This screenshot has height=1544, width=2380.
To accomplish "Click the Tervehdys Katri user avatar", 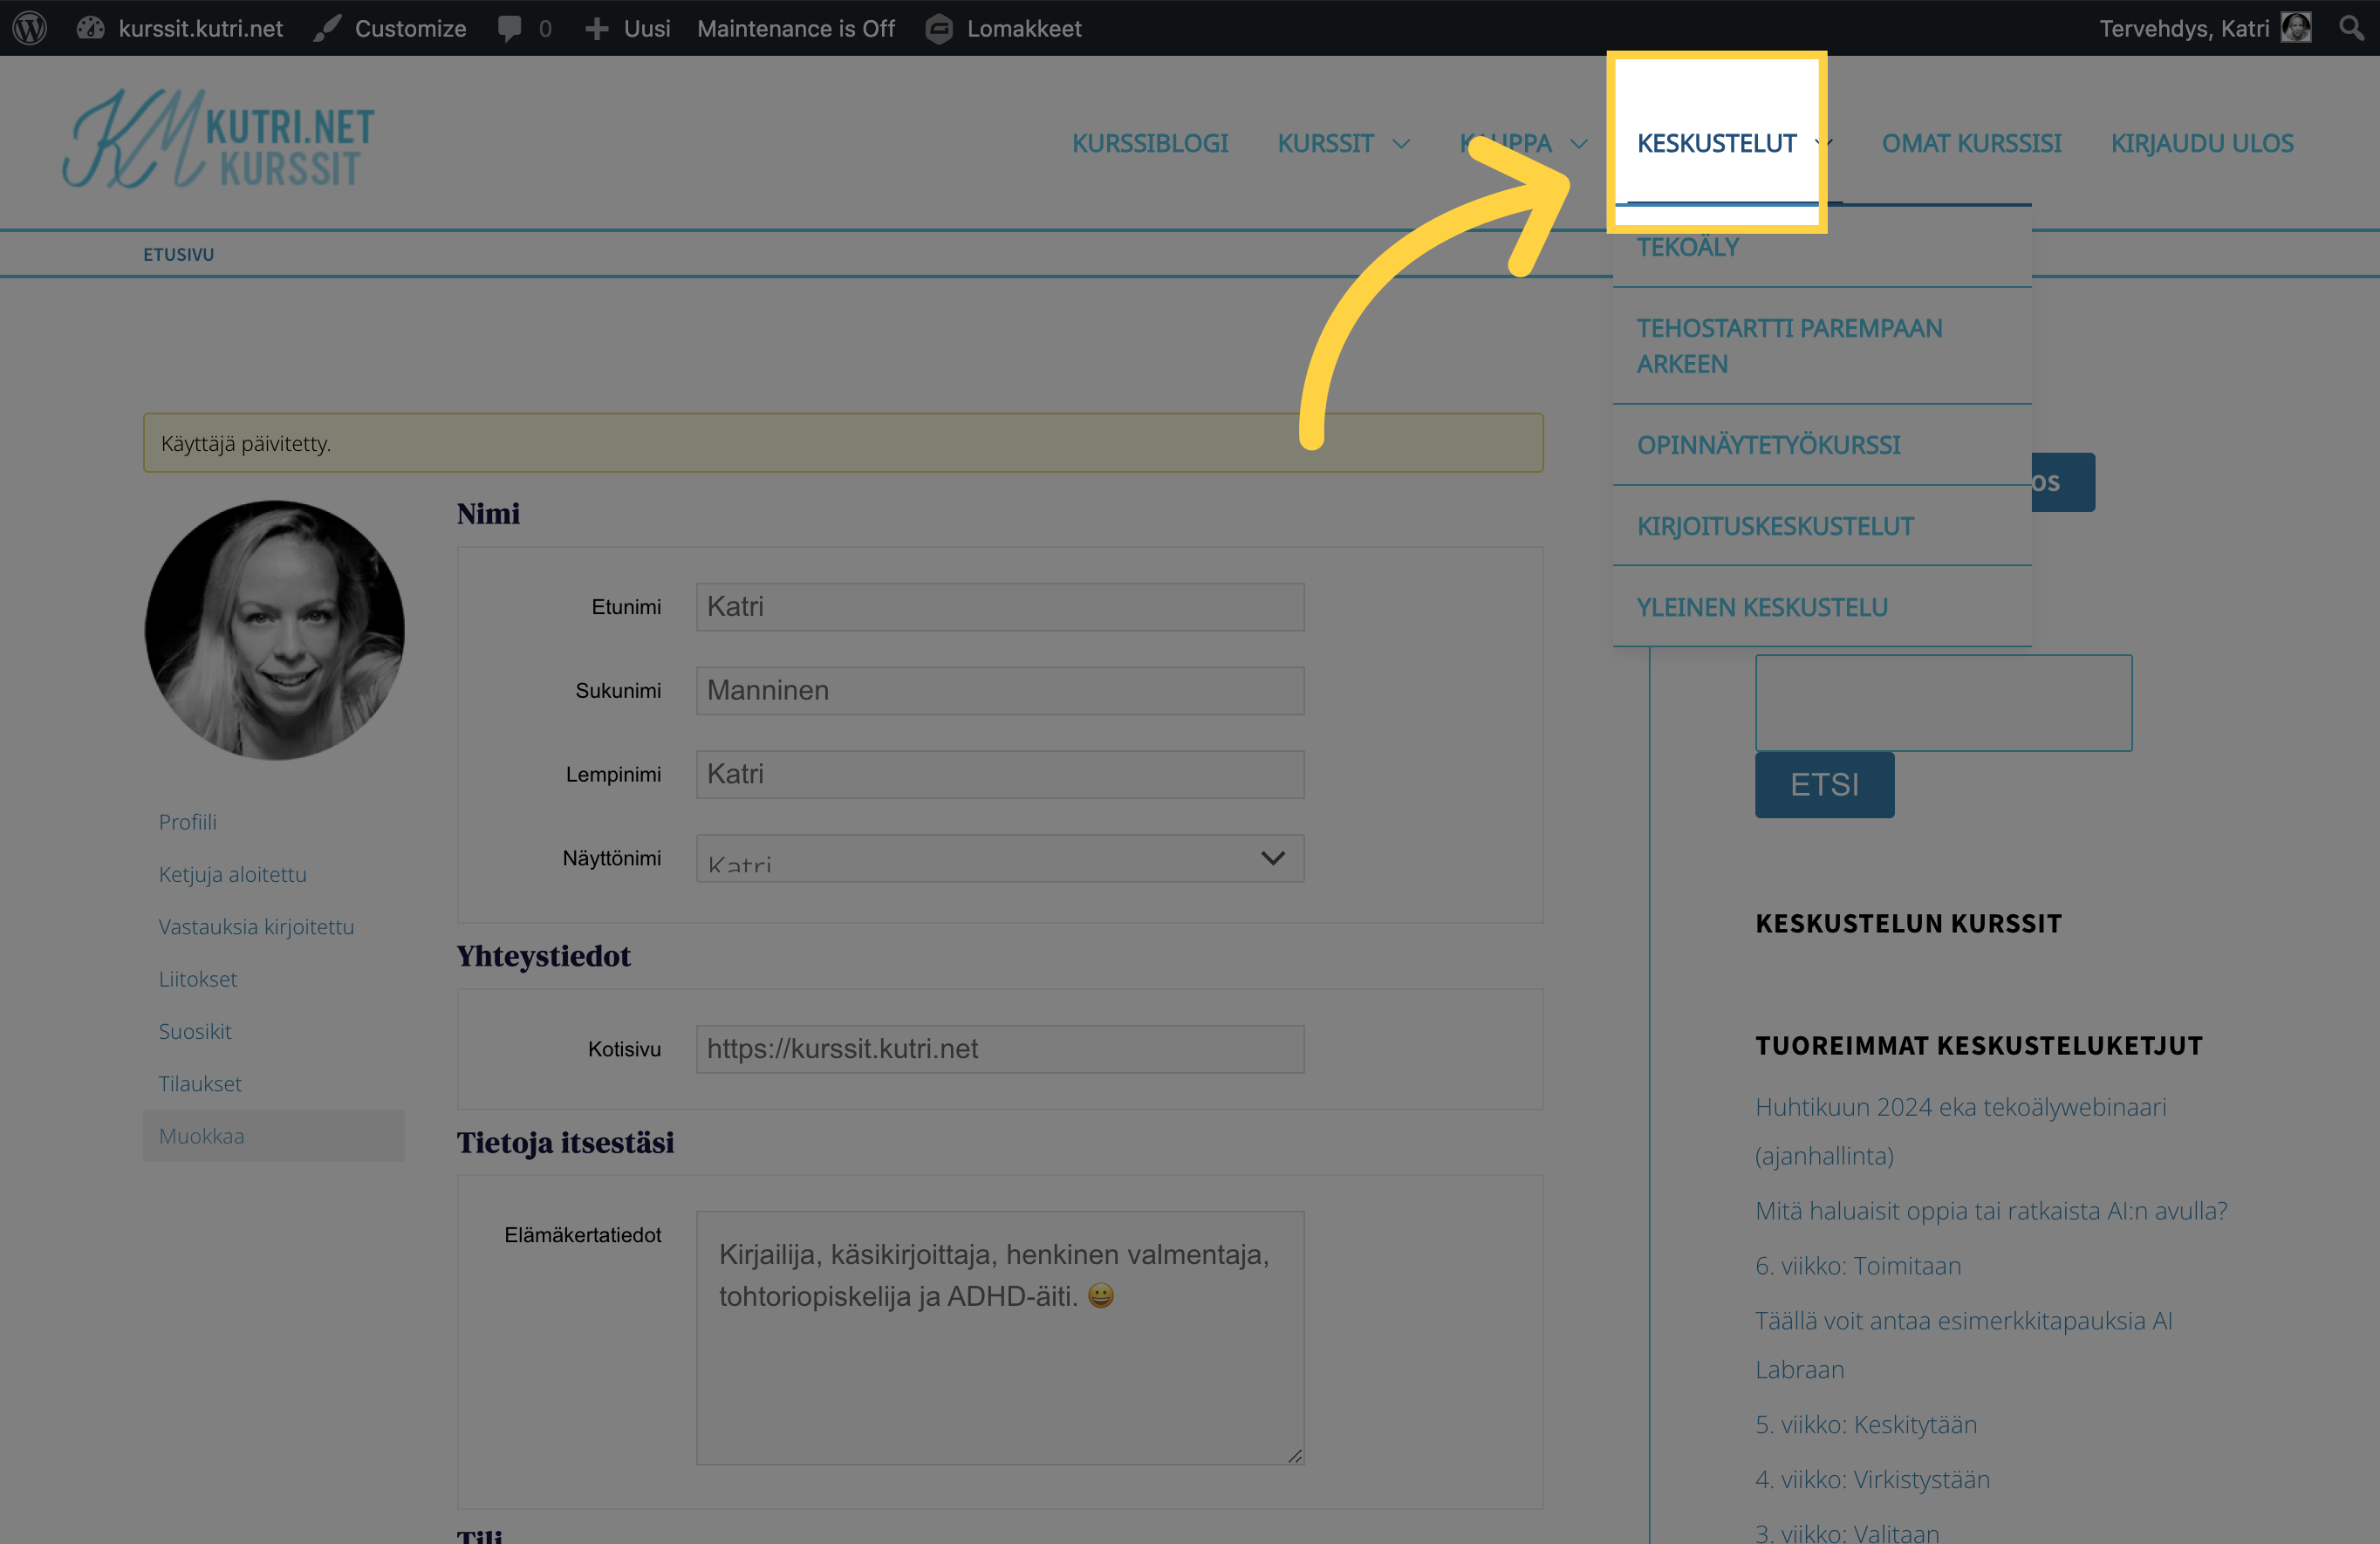I will coord(2296,28).
